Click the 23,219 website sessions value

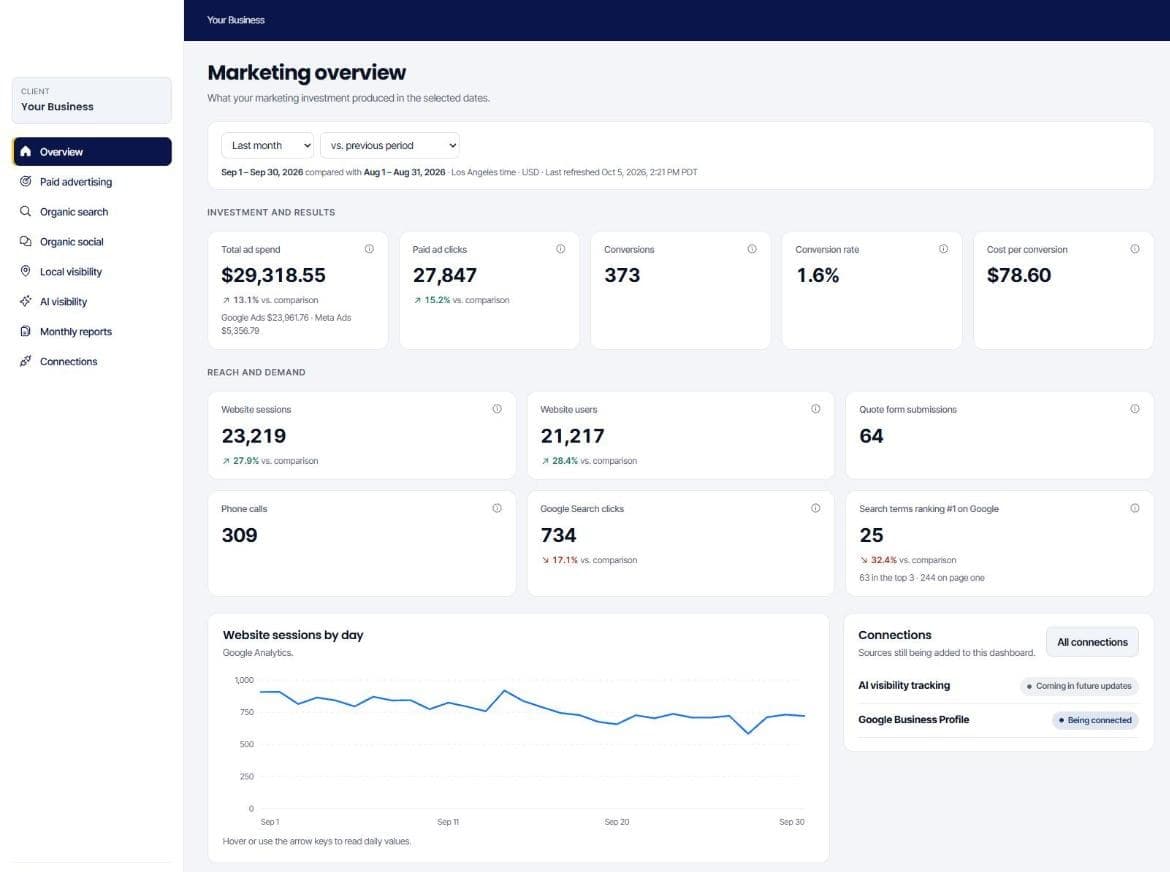(254, 436)
